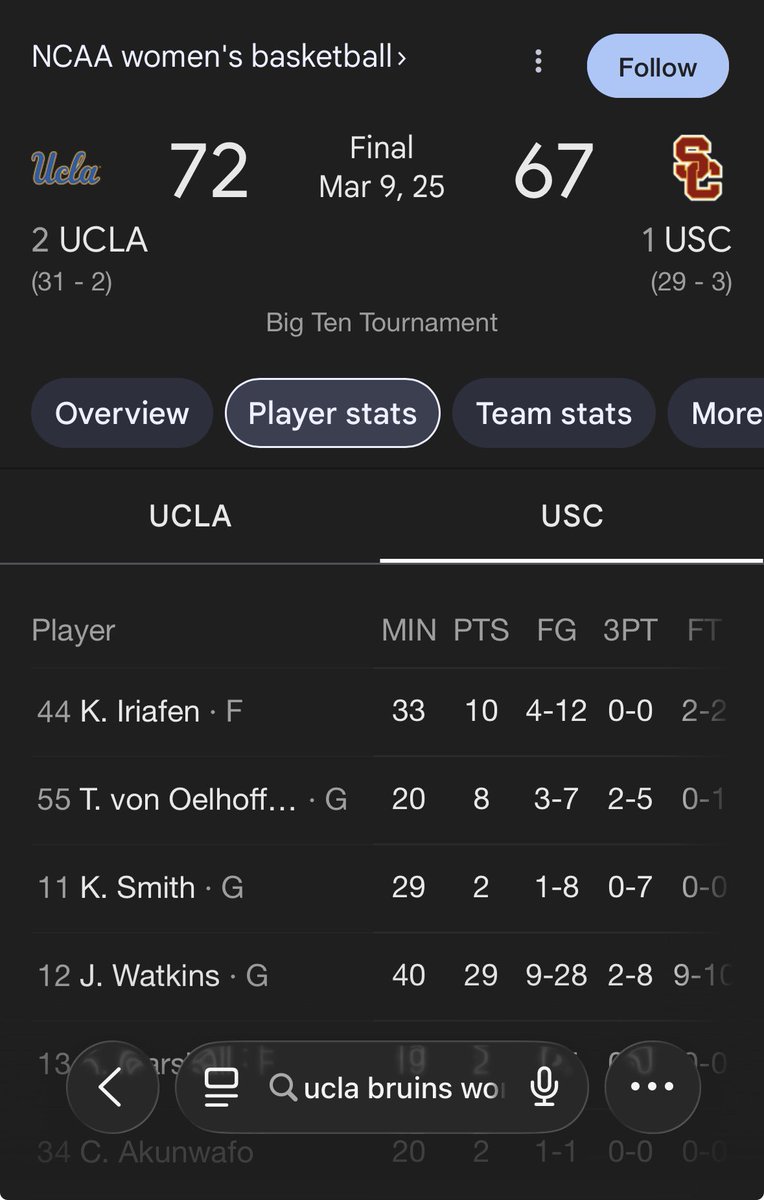Image resolution: width=764 pixels, height=1200 pixels.
Task: Select the Player stats tab
Action: point(332,413)
